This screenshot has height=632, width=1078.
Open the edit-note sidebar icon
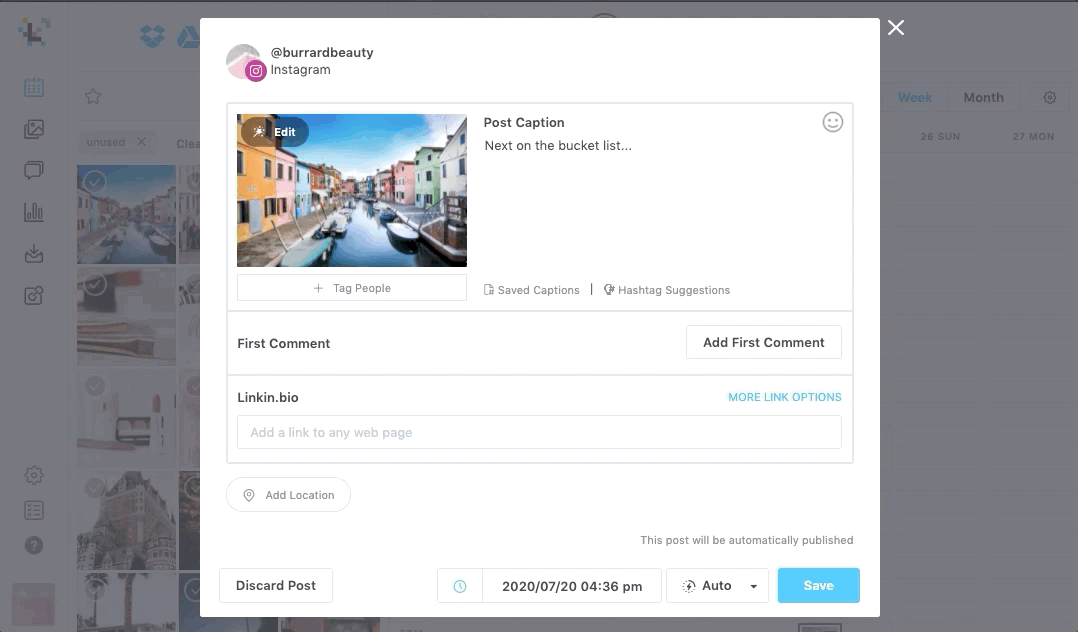[x=34, y=296]
